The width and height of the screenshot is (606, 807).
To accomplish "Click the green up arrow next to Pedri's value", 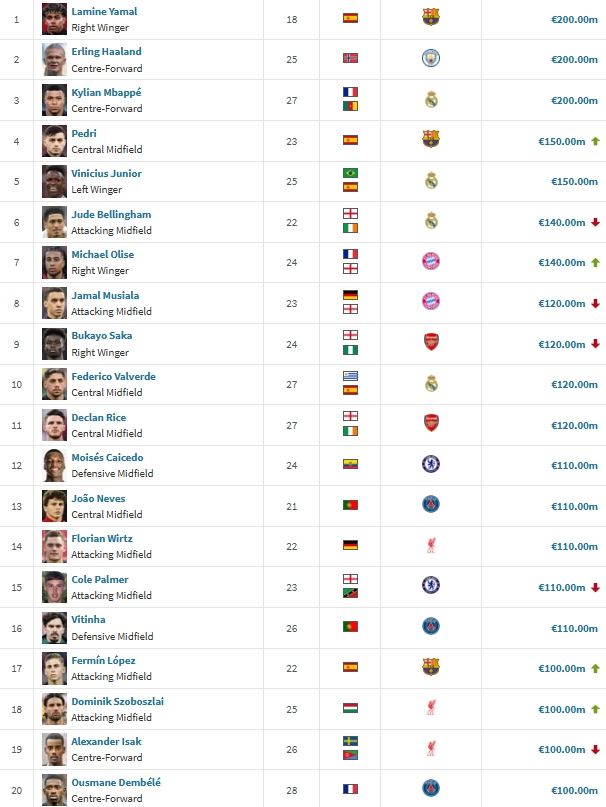I will pos(595,141).
